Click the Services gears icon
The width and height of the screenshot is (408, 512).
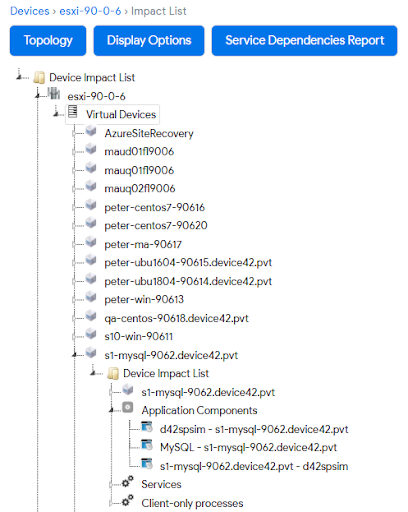(x=127, y=481)
